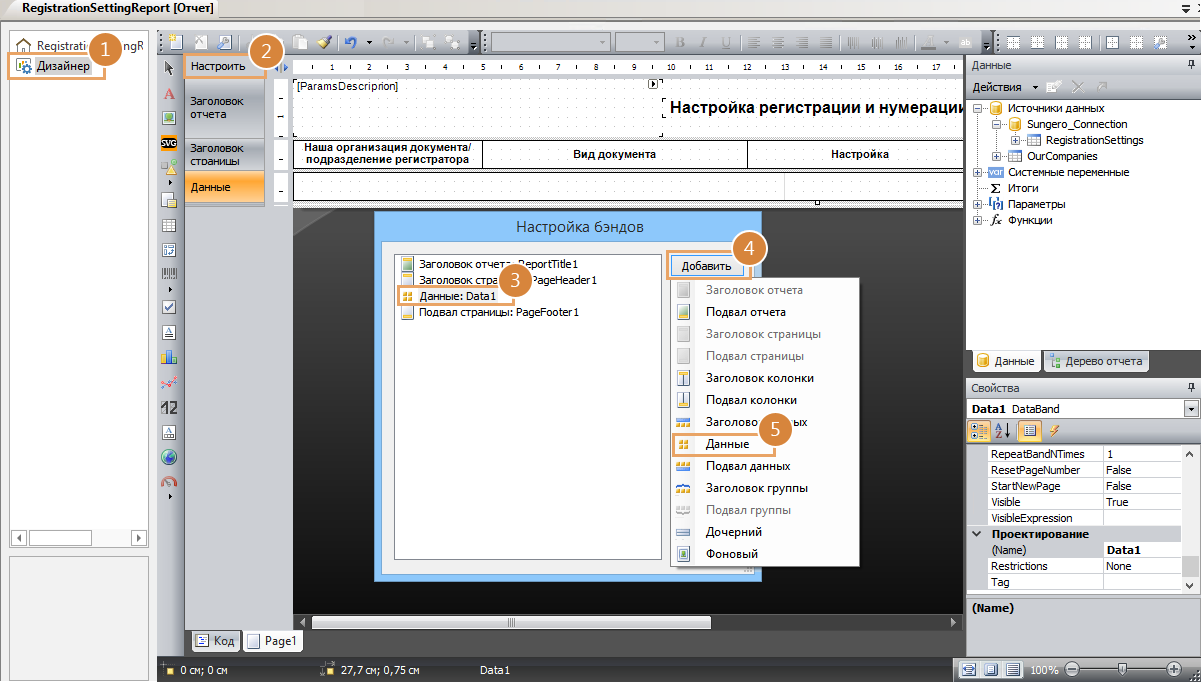The height and width of the screenshot is (682, 1201).
Task: Collapse the Проектирование property group
Action: [x=977, y=534]
